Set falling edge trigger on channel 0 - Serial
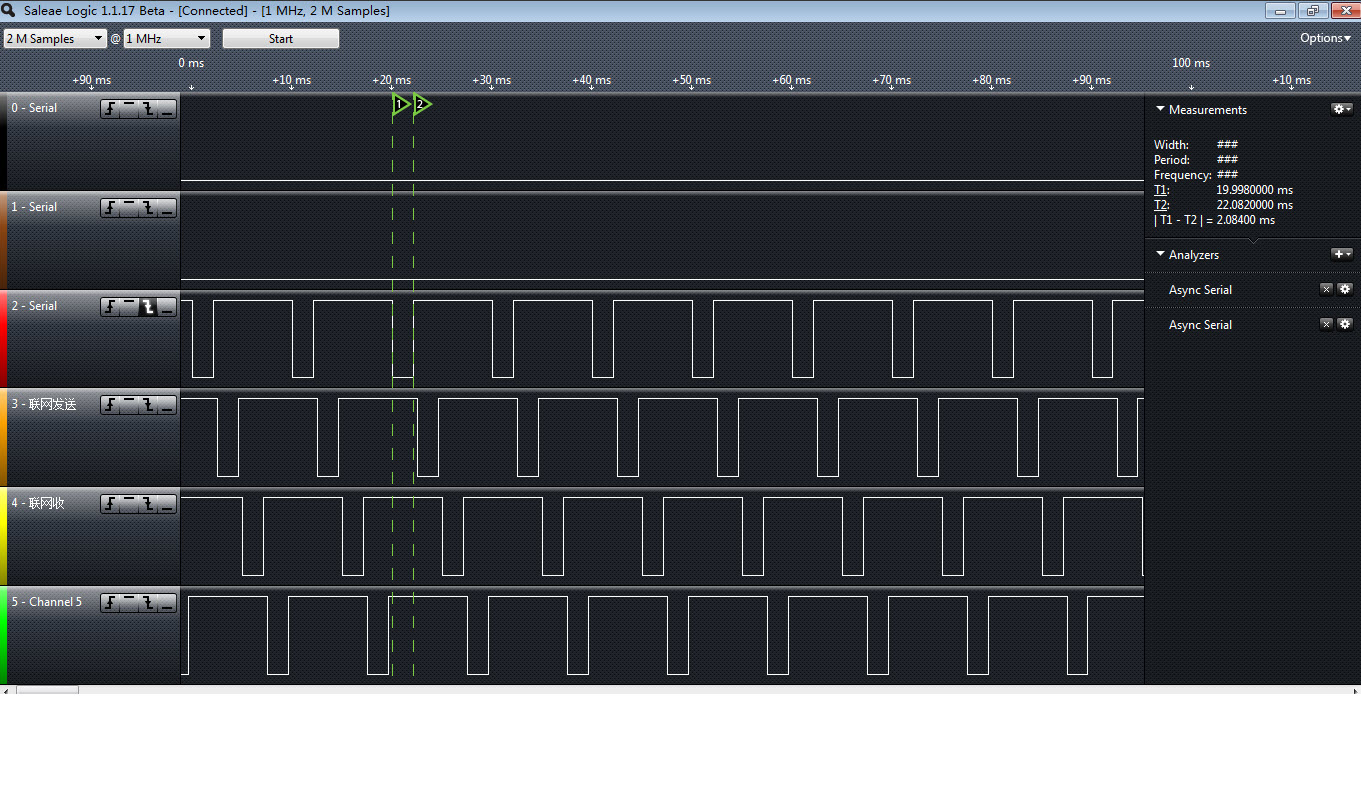1361x800 pixels. tap(148, 109)
